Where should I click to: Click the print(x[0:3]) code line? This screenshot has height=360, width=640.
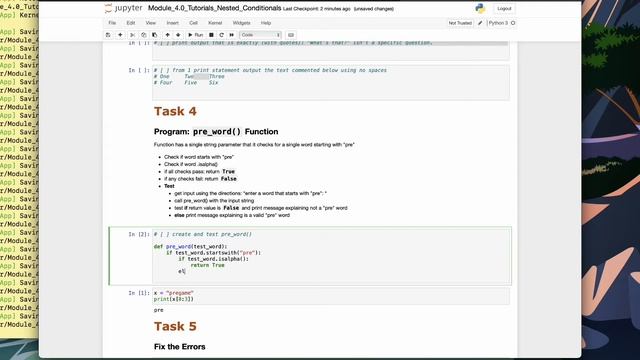174,299
